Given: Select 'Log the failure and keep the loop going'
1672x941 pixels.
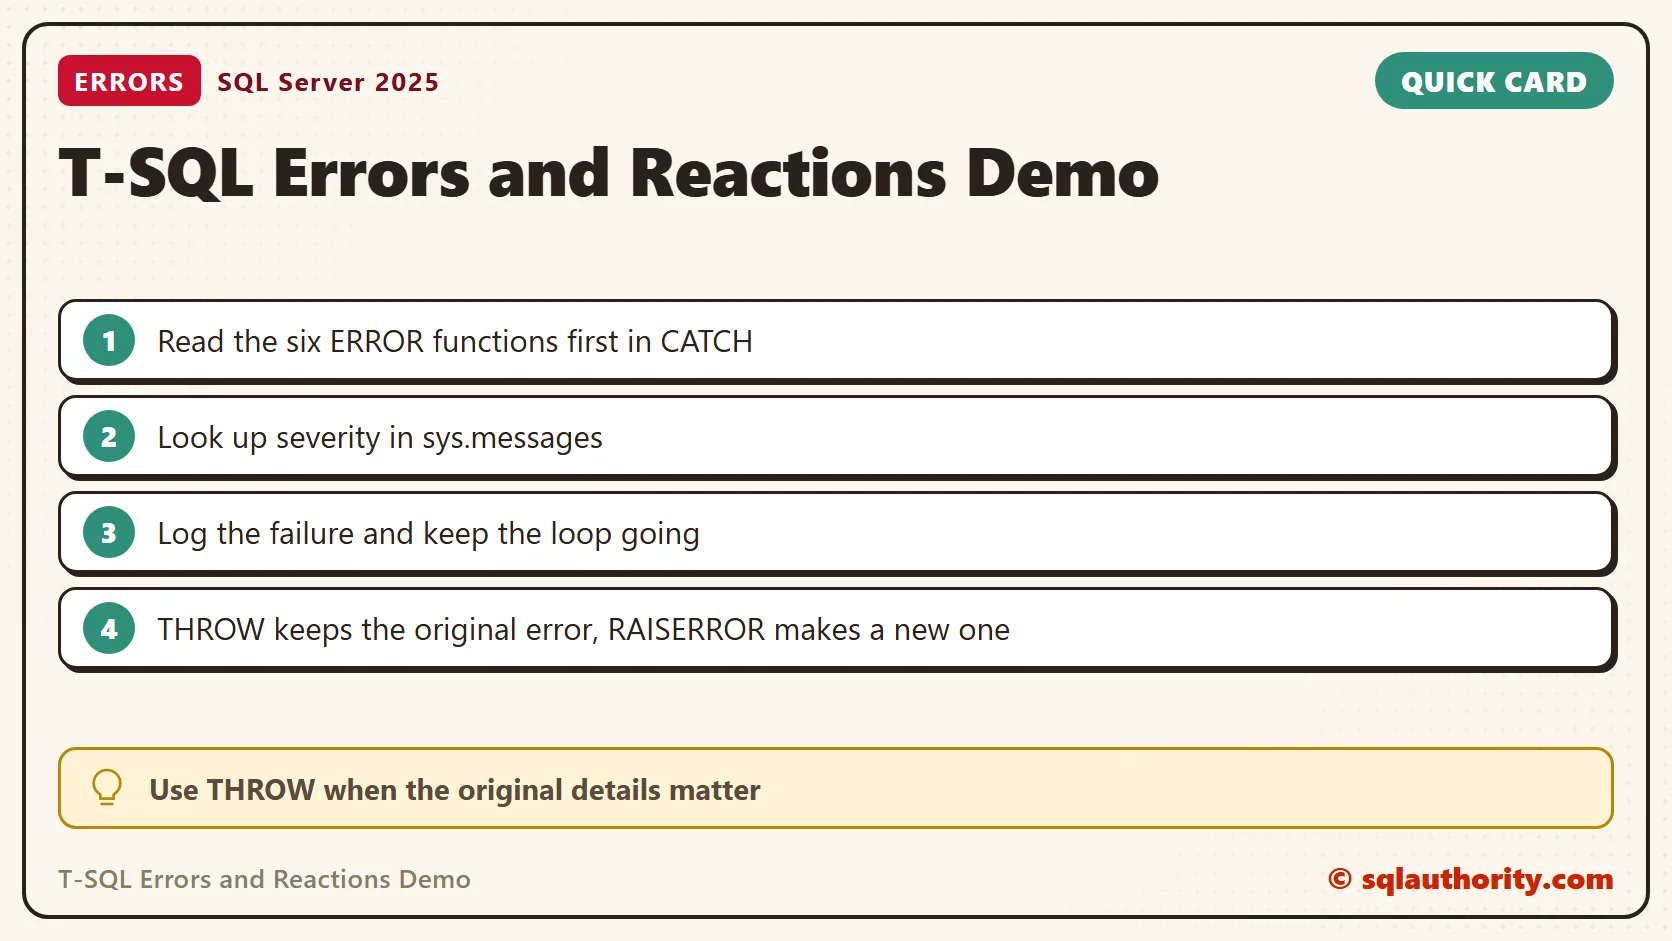Looking at the screenshot, I should [837, 533].
